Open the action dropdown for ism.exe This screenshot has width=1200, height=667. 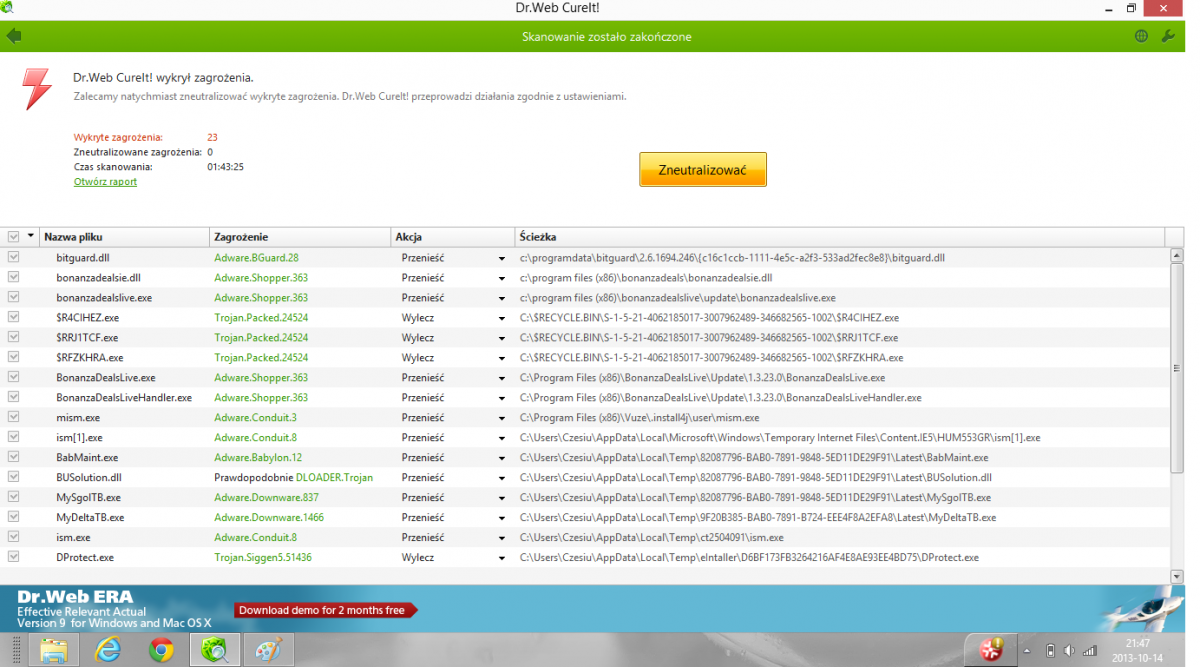click(502, 538)
